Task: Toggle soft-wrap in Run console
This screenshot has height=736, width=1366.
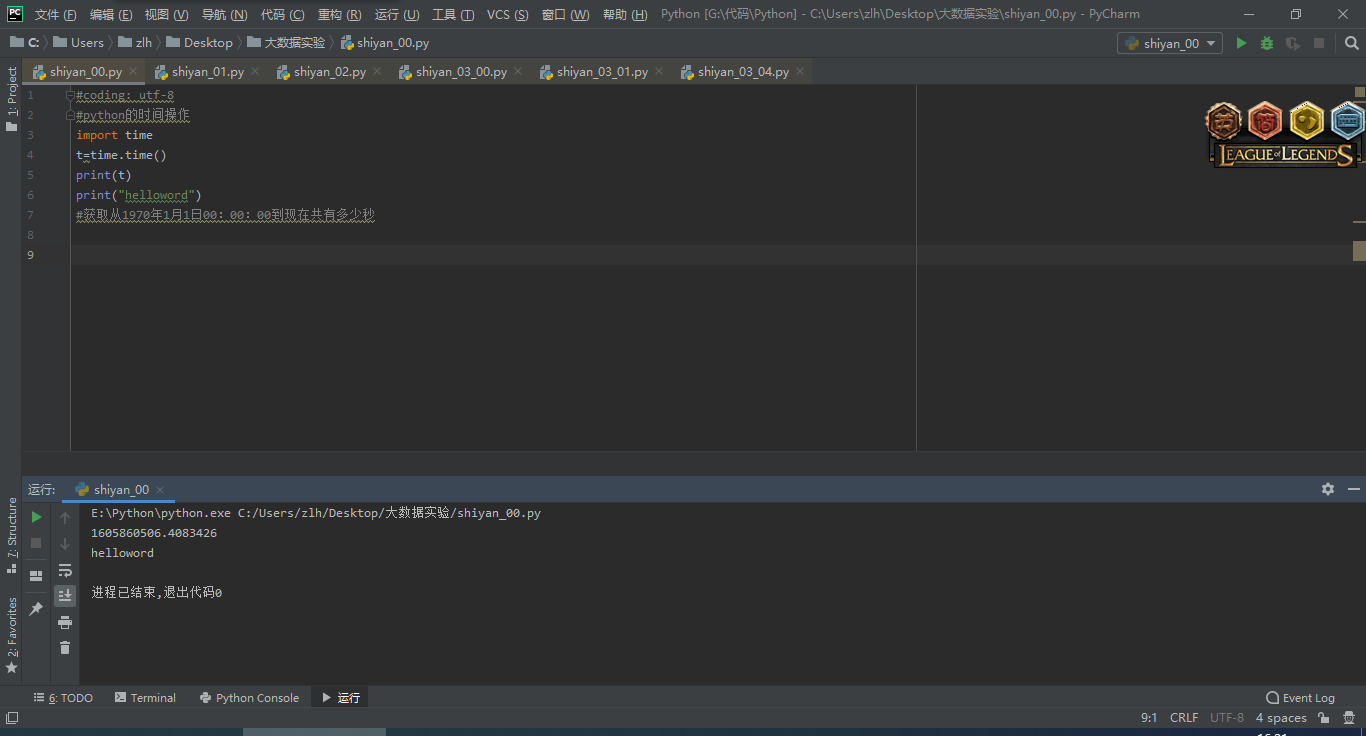Action: tap(65, 570)
